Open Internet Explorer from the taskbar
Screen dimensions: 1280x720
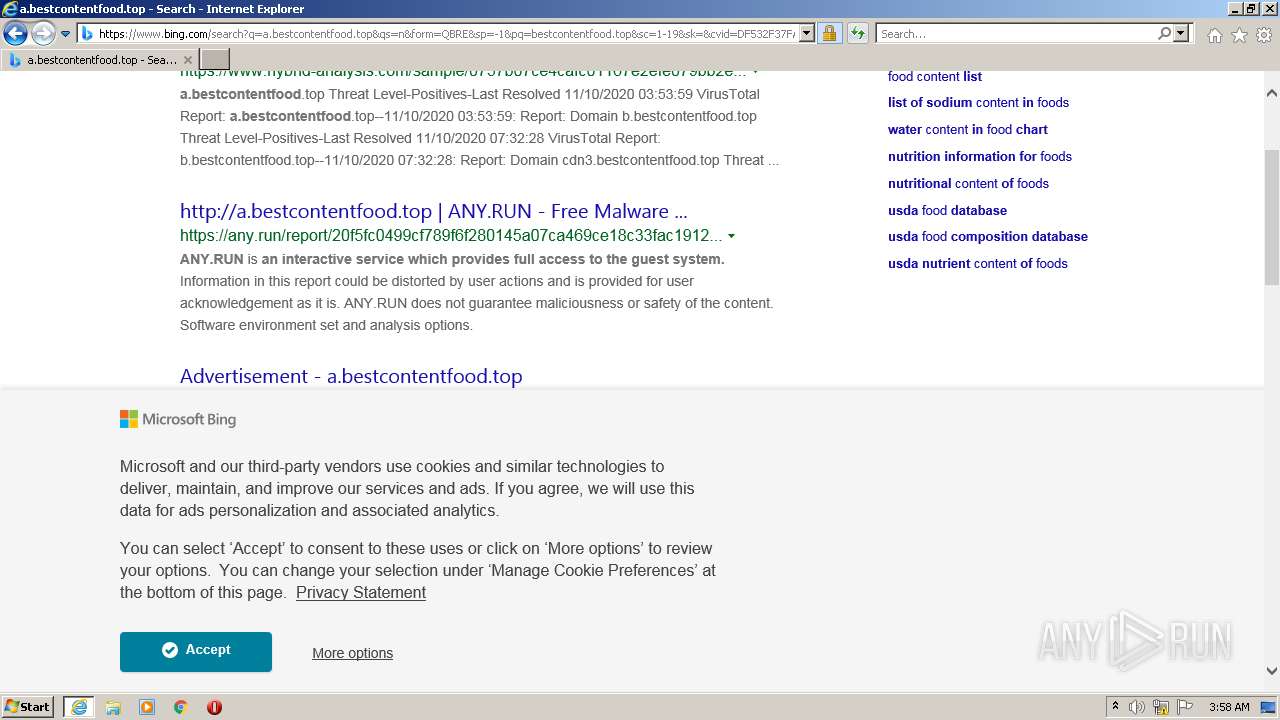click(x=78, y=707)
